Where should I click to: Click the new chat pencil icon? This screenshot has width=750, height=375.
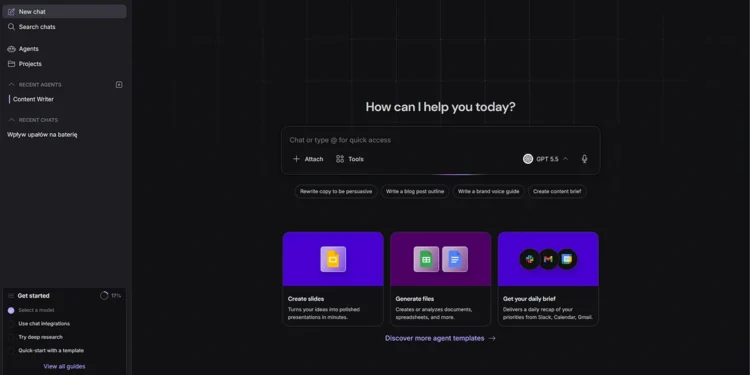click(11, 11)
